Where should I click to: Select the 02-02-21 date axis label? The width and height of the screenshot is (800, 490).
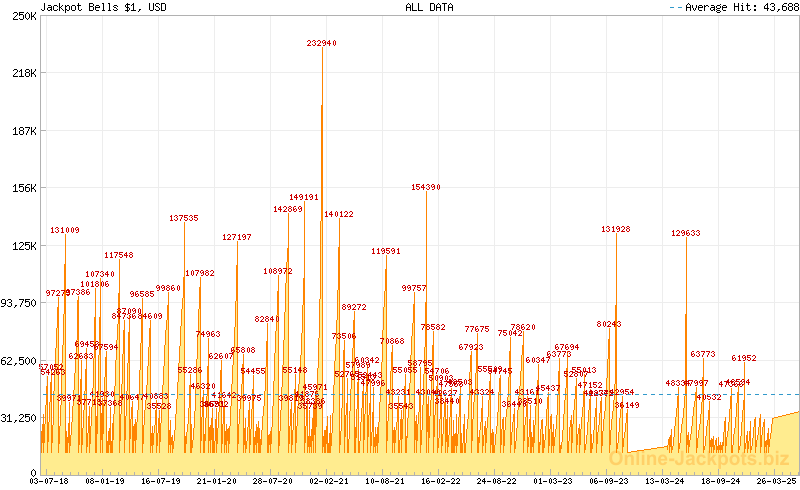tap(329, 480)
